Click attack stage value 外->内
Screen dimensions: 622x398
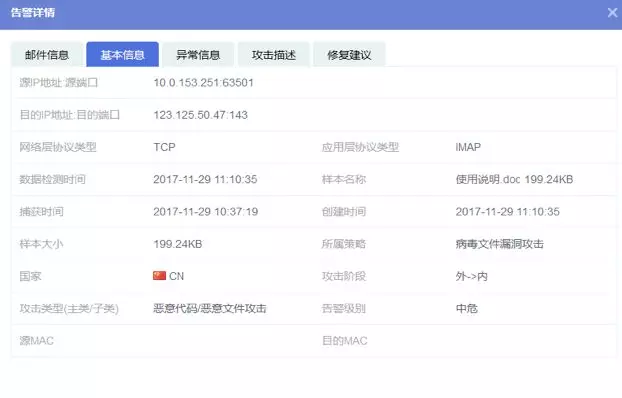(x=472, y=276)
